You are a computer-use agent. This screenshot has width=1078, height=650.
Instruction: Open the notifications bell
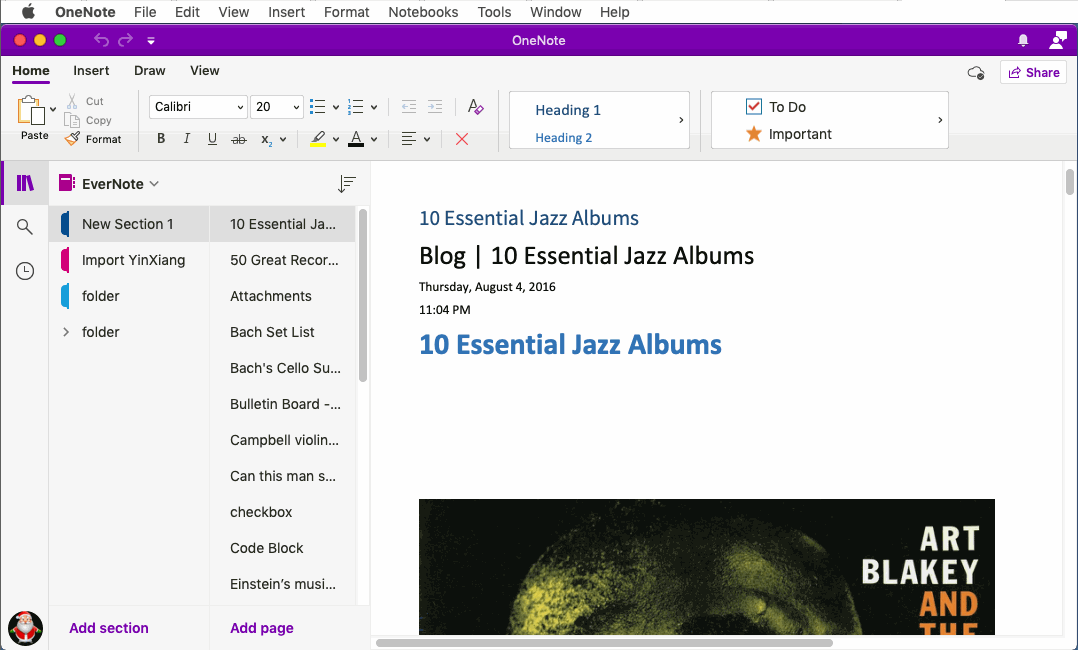[x=1023, y=40]
